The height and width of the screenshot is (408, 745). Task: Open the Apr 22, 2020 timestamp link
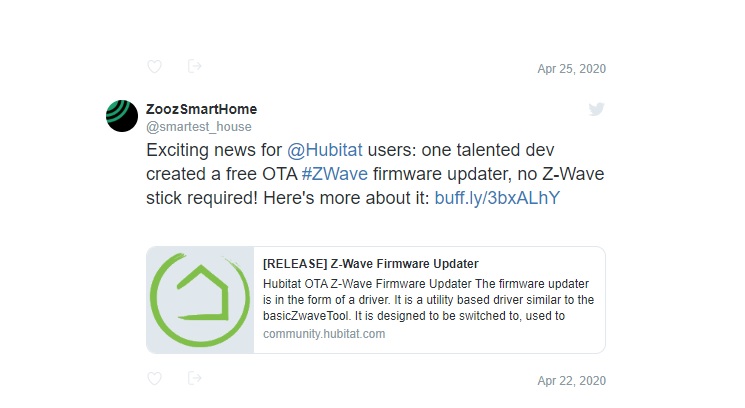[x=571, y=381]
